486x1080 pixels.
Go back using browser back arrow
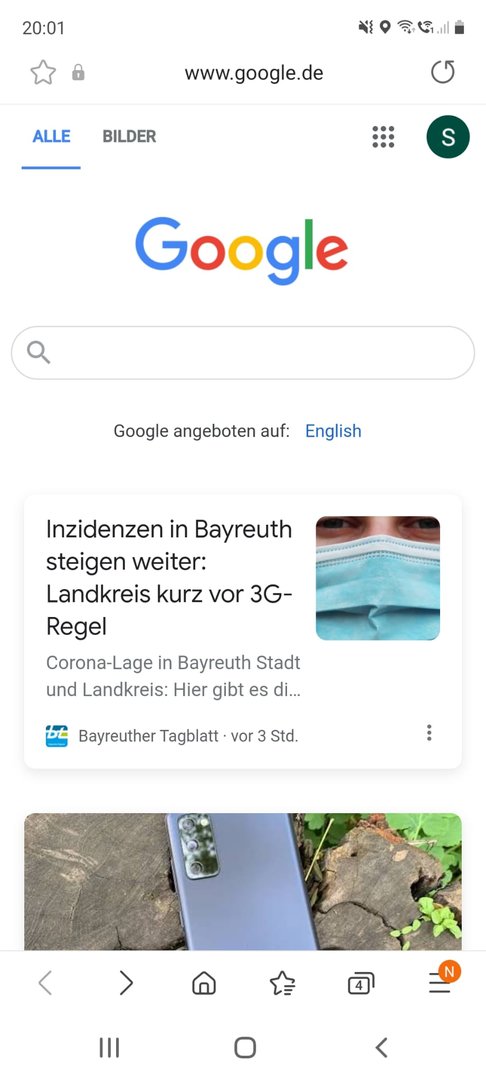coord(45,984)
